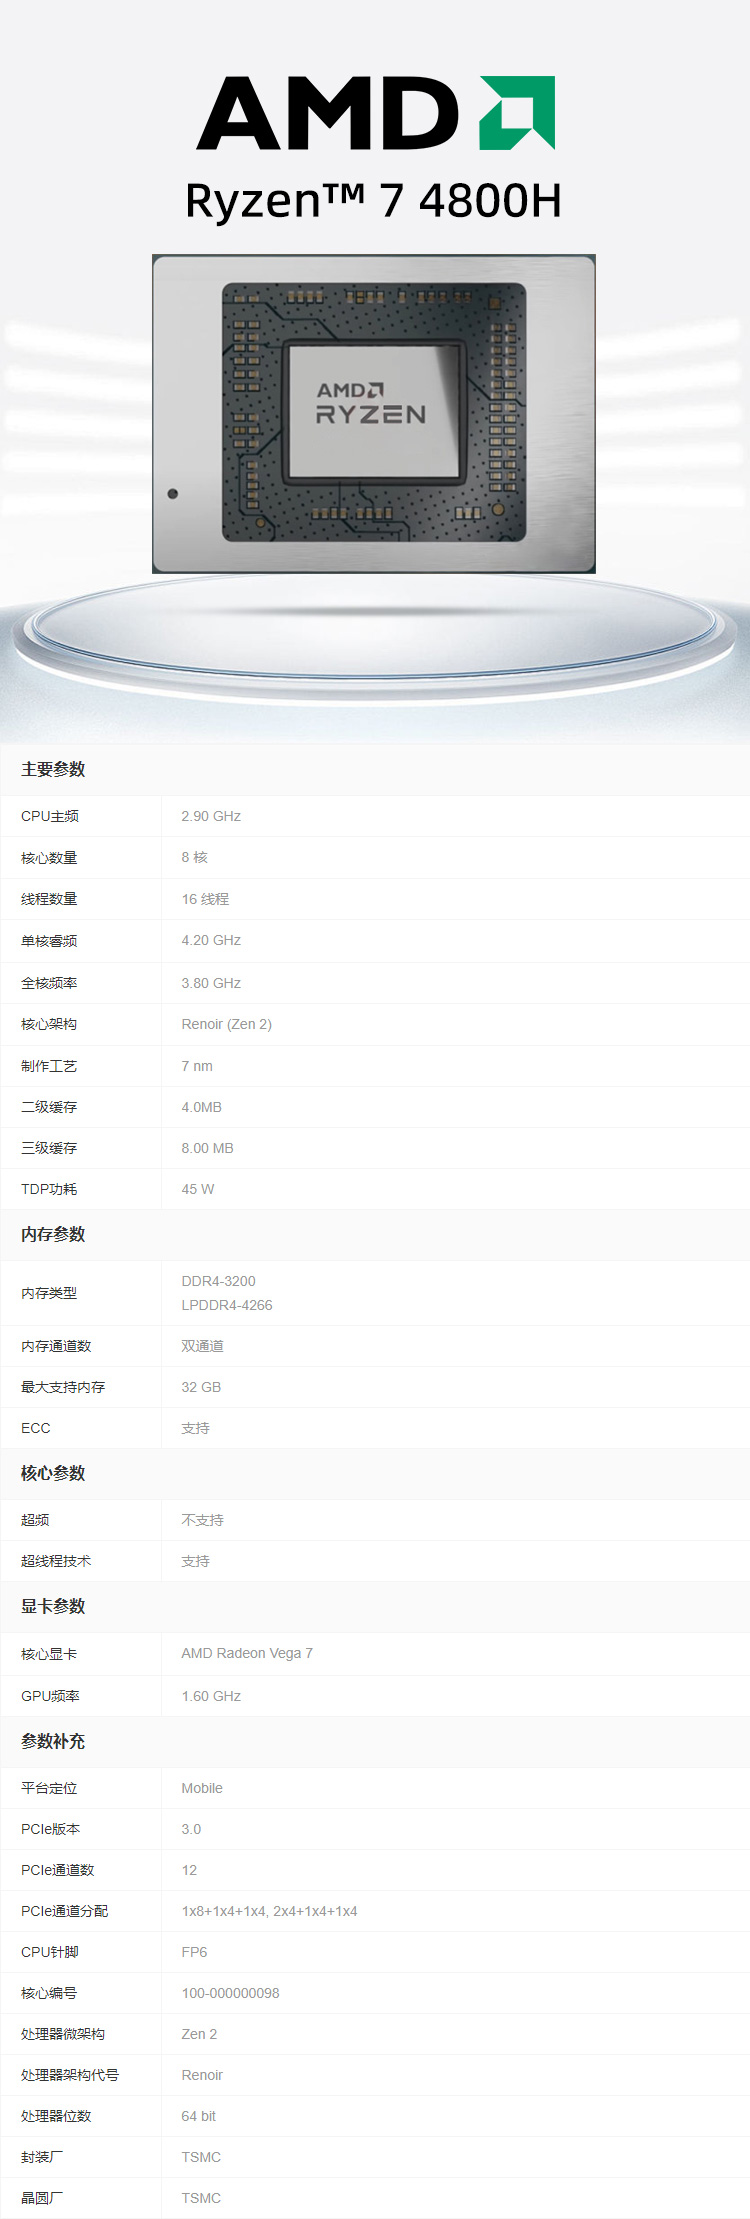Click the 处理器架构代号 label

click(x=70, y=2075)
